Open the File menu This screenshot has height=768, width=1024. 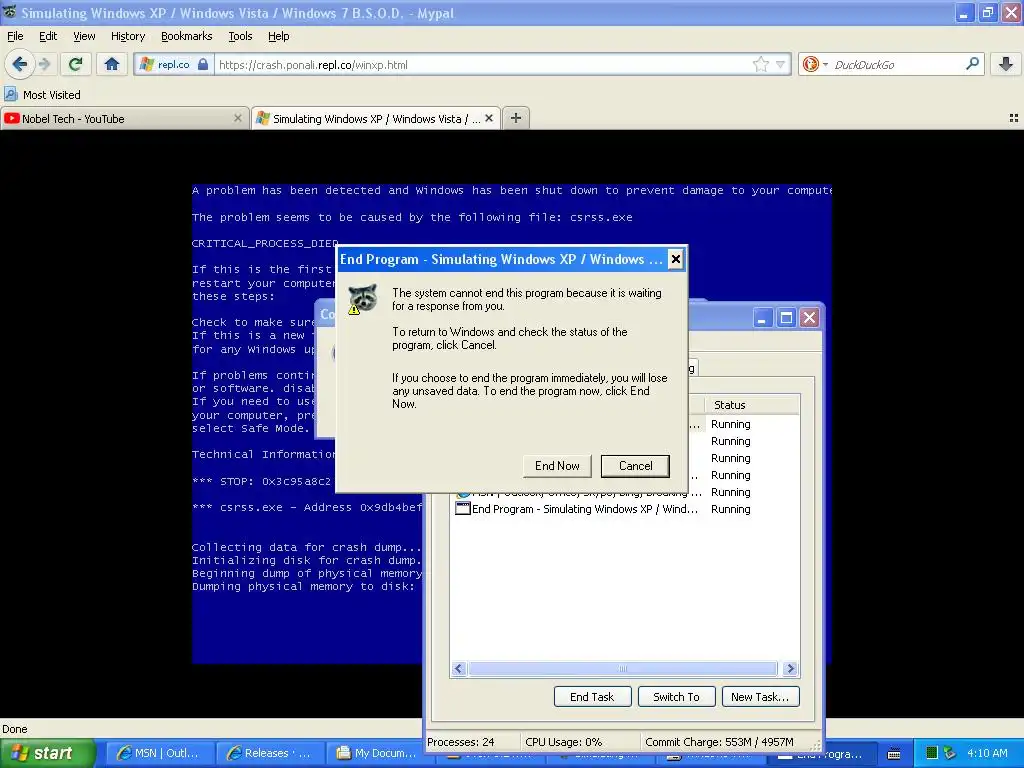point(15,36)
